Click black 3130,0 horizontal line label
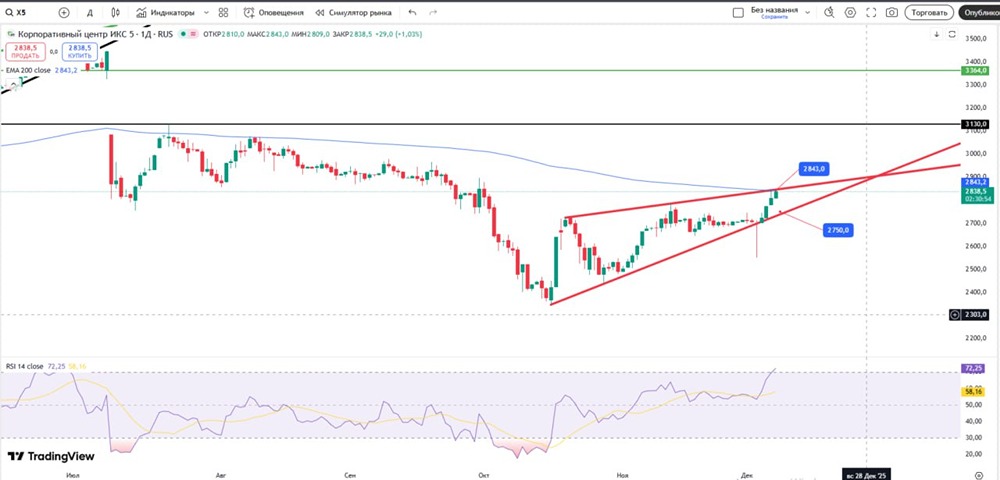Screen dimensions: 1000x480 [x=975, y=124]
